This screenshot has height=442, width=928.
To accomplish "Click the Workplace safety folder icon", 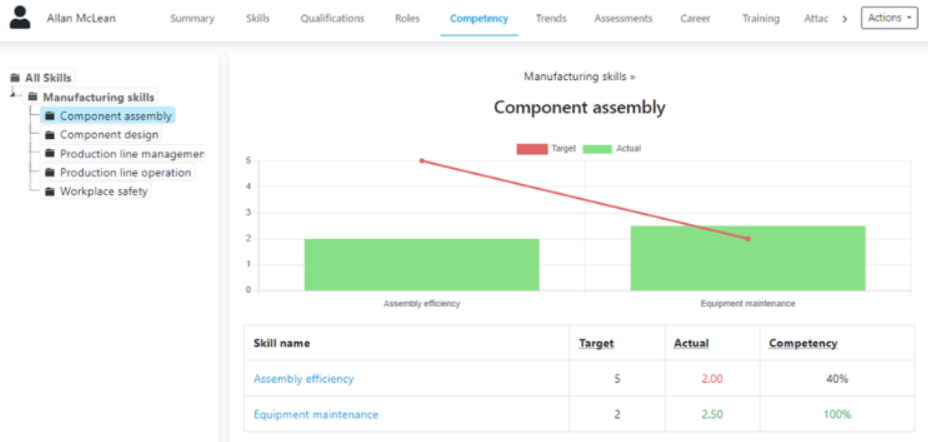I will point(50,192).
